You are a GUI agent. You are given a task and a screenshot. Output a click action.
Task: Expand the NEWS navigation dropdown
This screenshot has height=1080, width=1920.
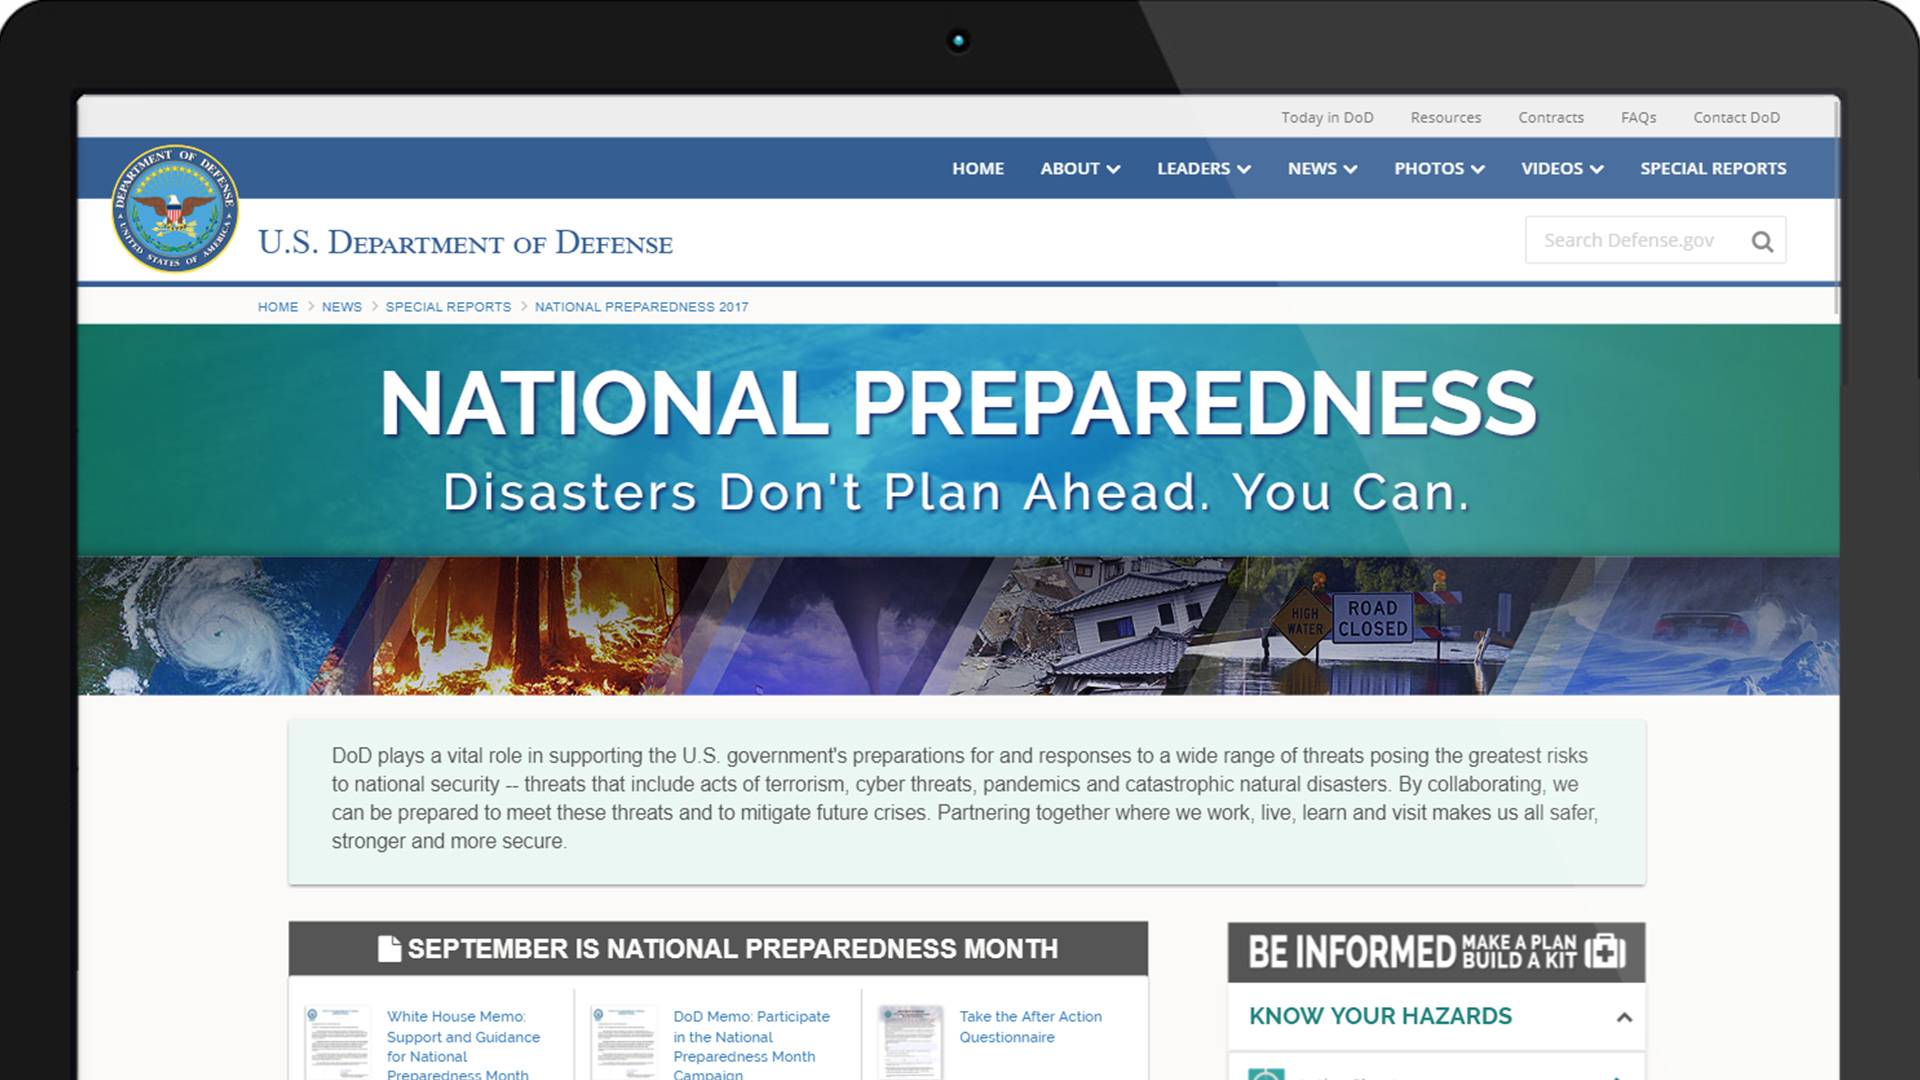[1321, 168]
